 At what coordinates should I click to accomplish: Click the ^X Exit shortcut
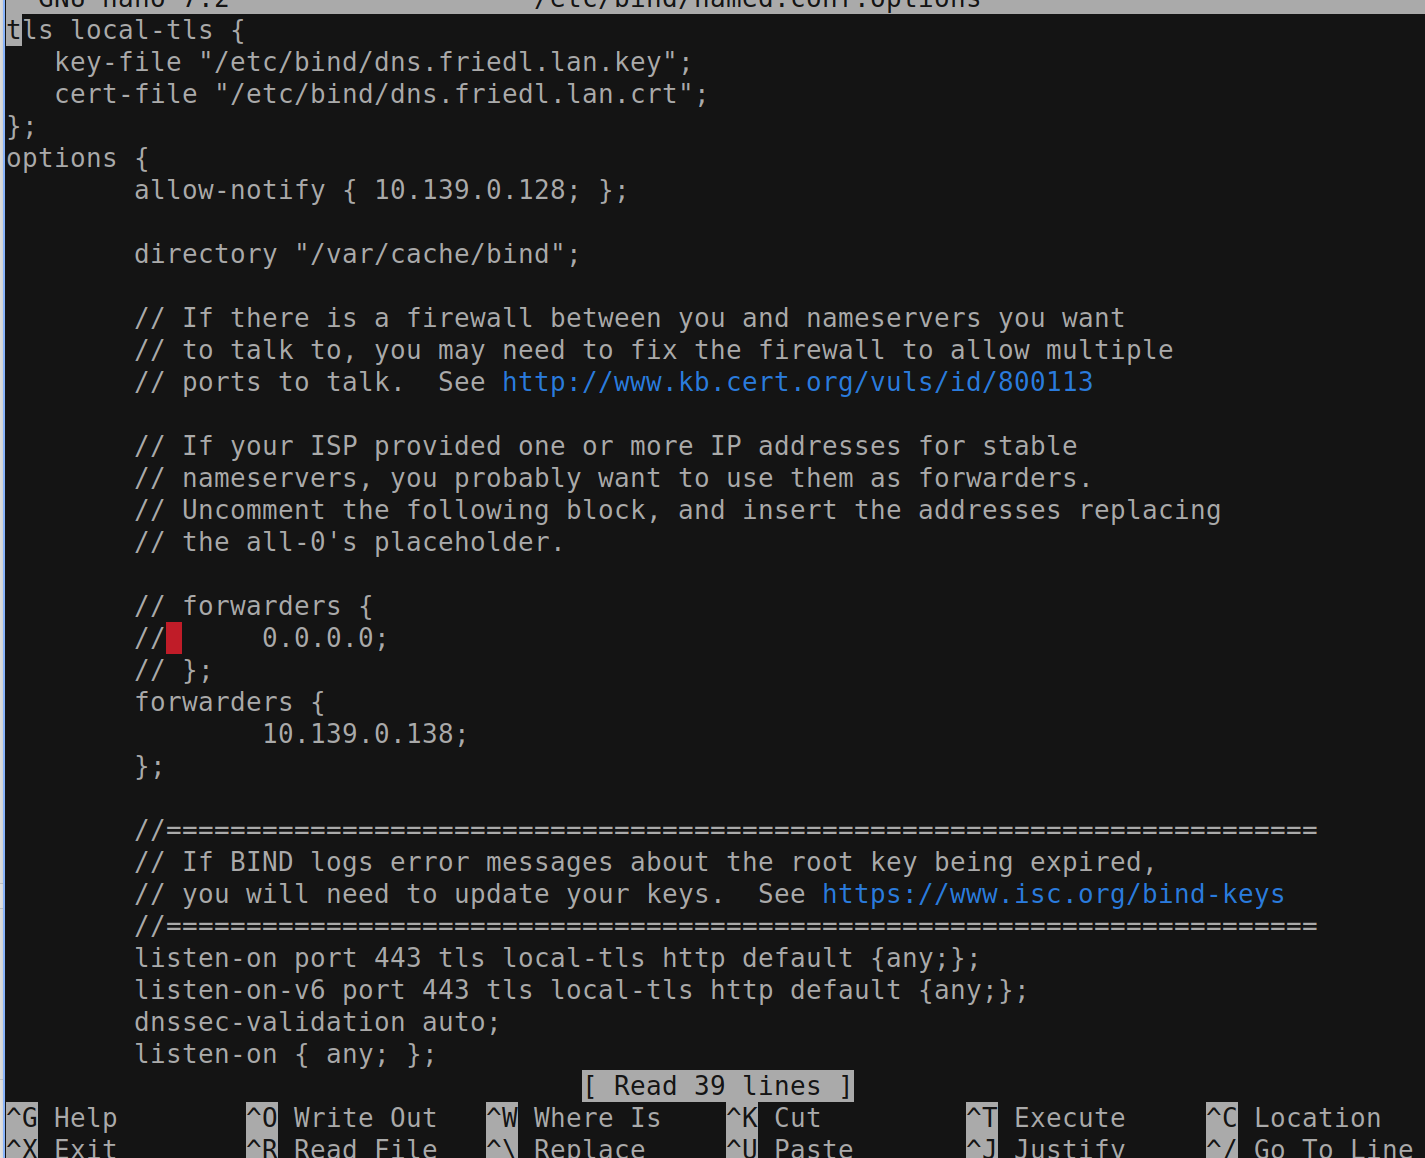62,1148
